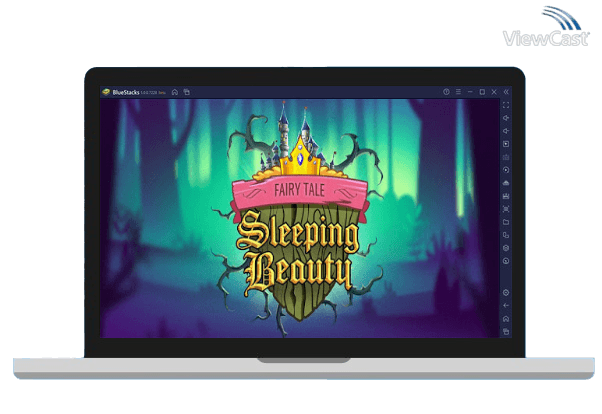Click the install APK icon in sidebar
Viewport: 602px width, 414px height.
[x=506, y=183]
